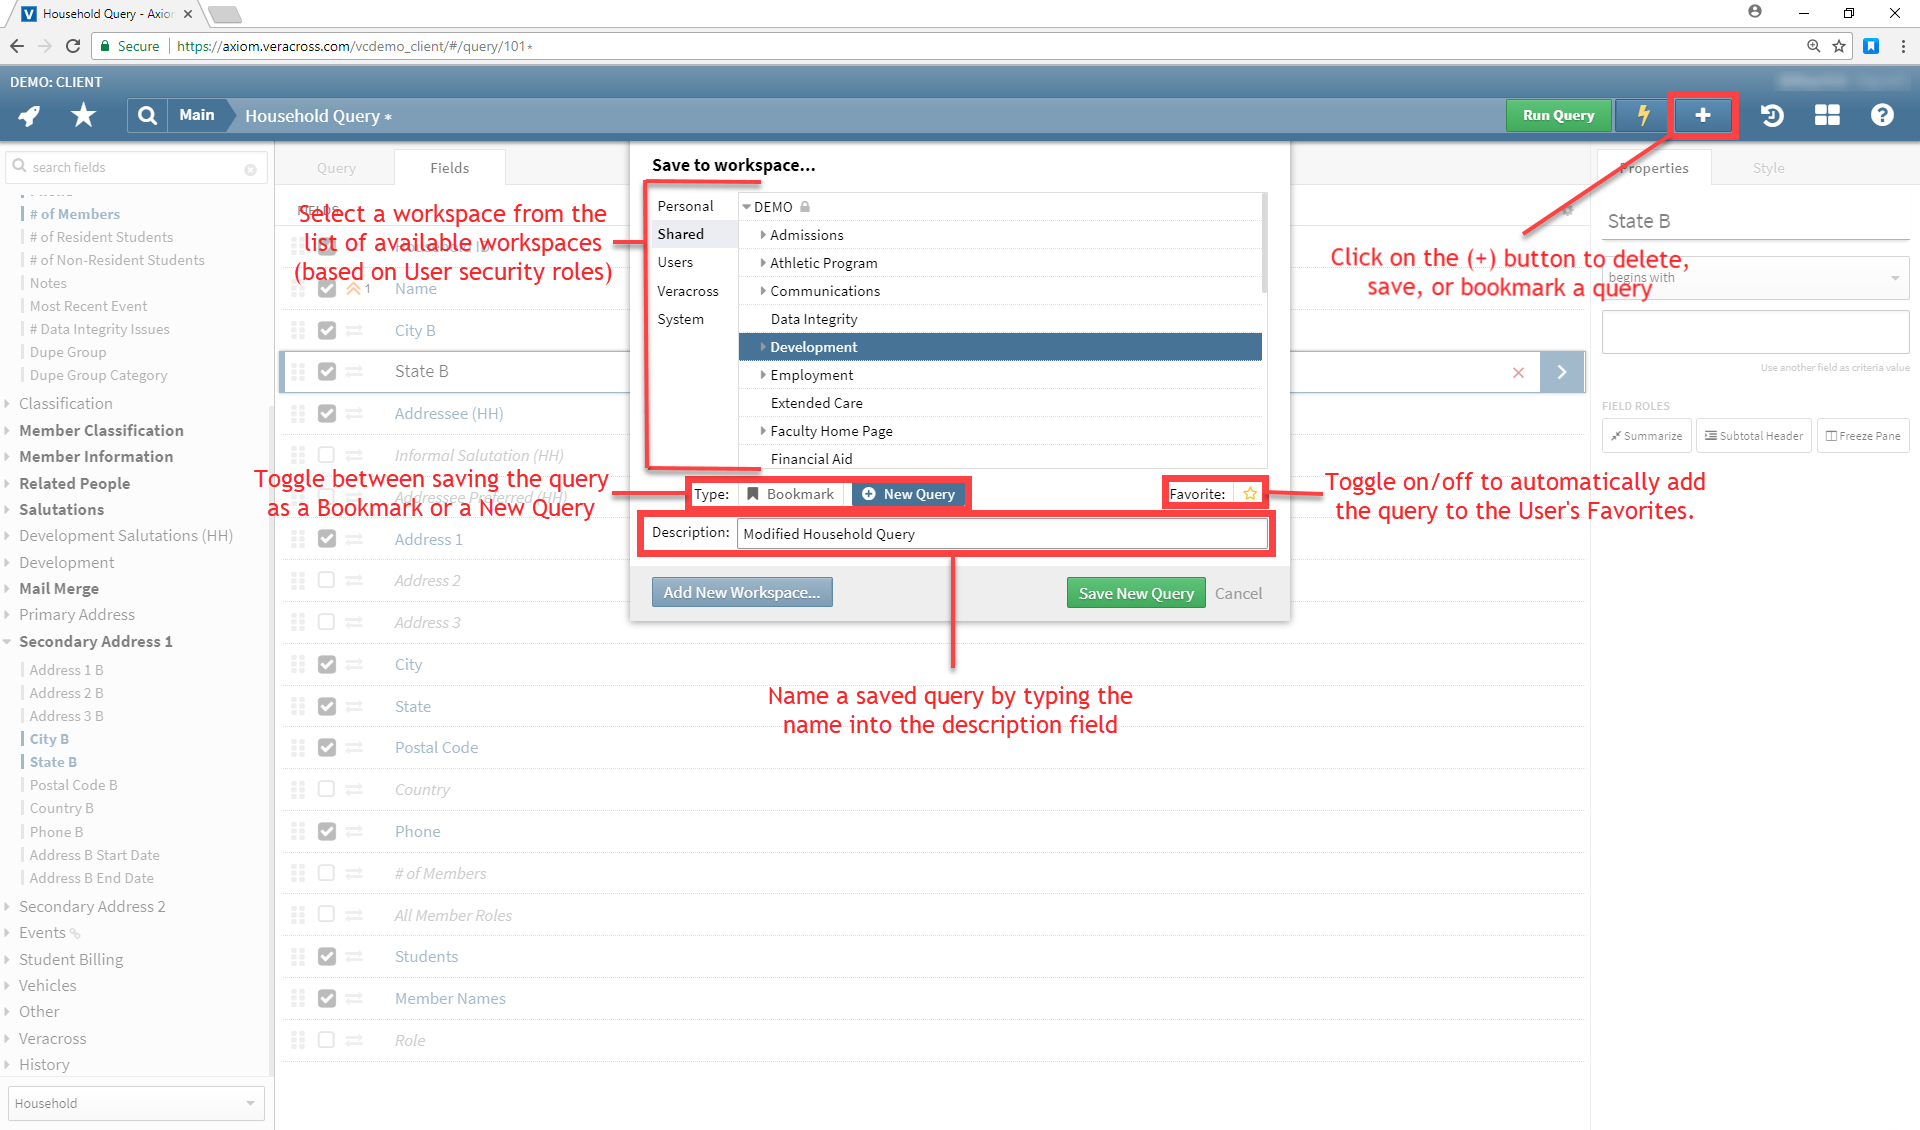
Task: Collapse the Secondary Address 1 field group
Action: [x=8, y=642]
